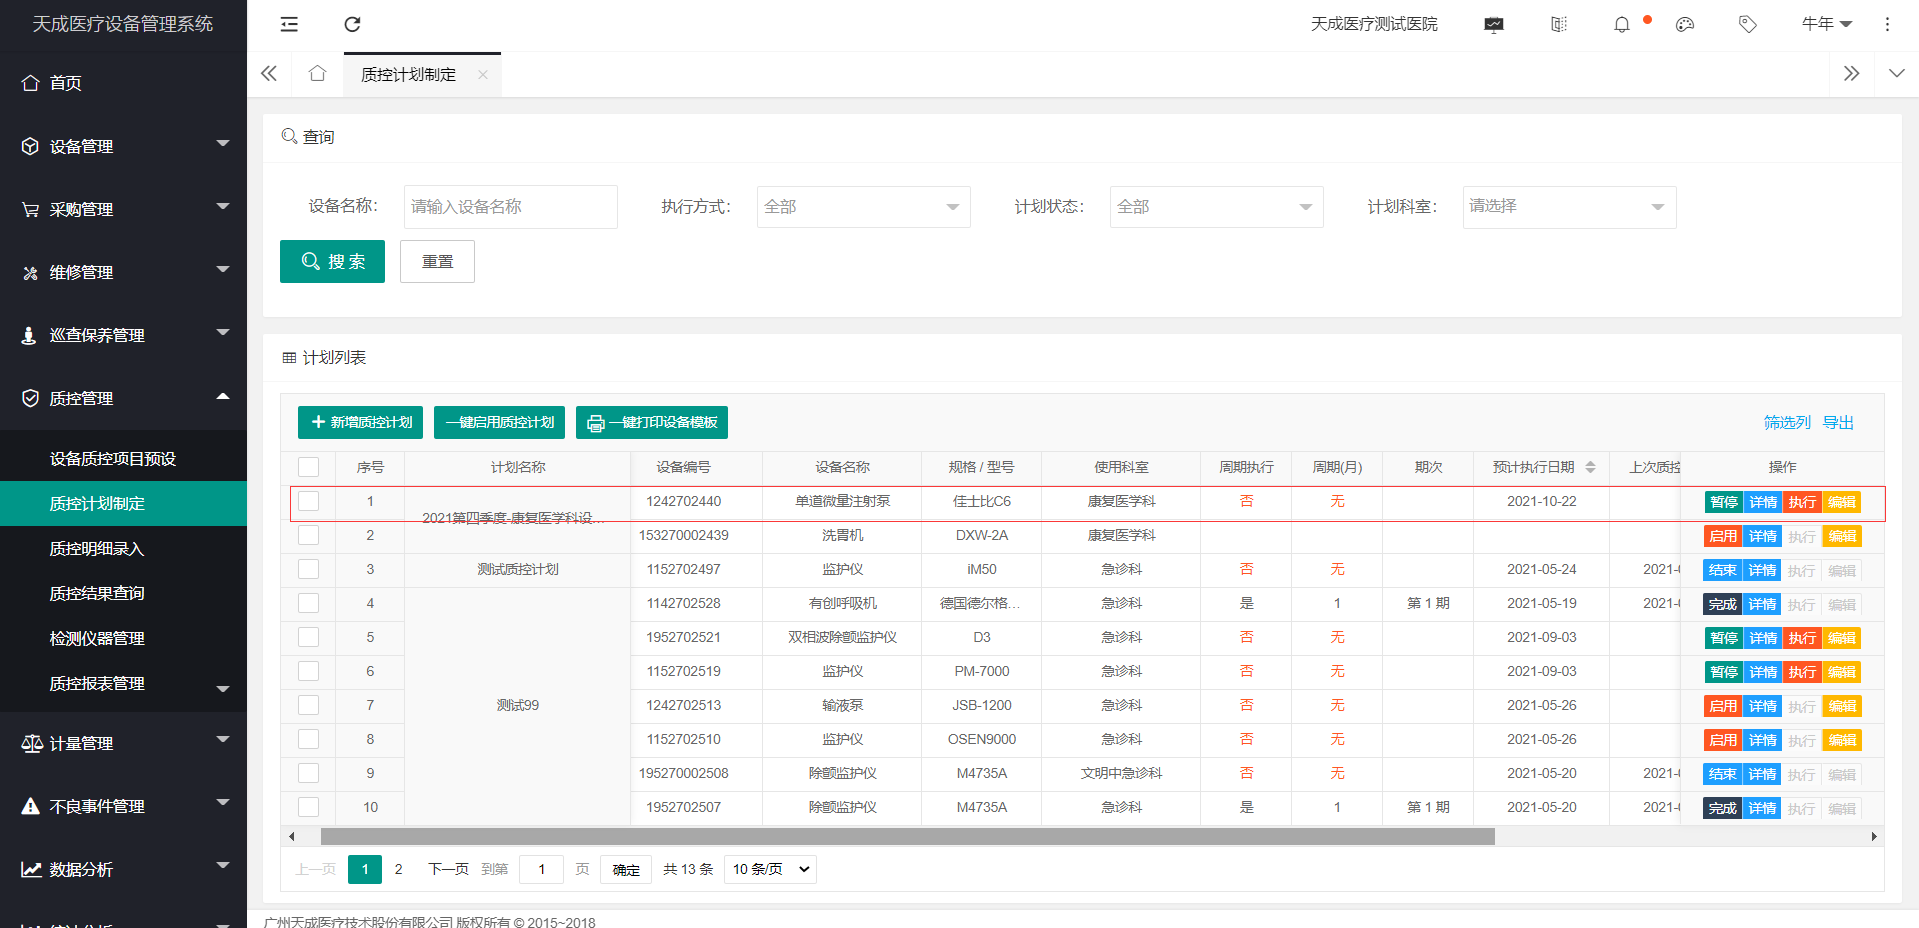The width and height of the screenshot is (1919, 928).
Task: Check the row 3 checkbox for 1152702497
Action: [309, 569]
